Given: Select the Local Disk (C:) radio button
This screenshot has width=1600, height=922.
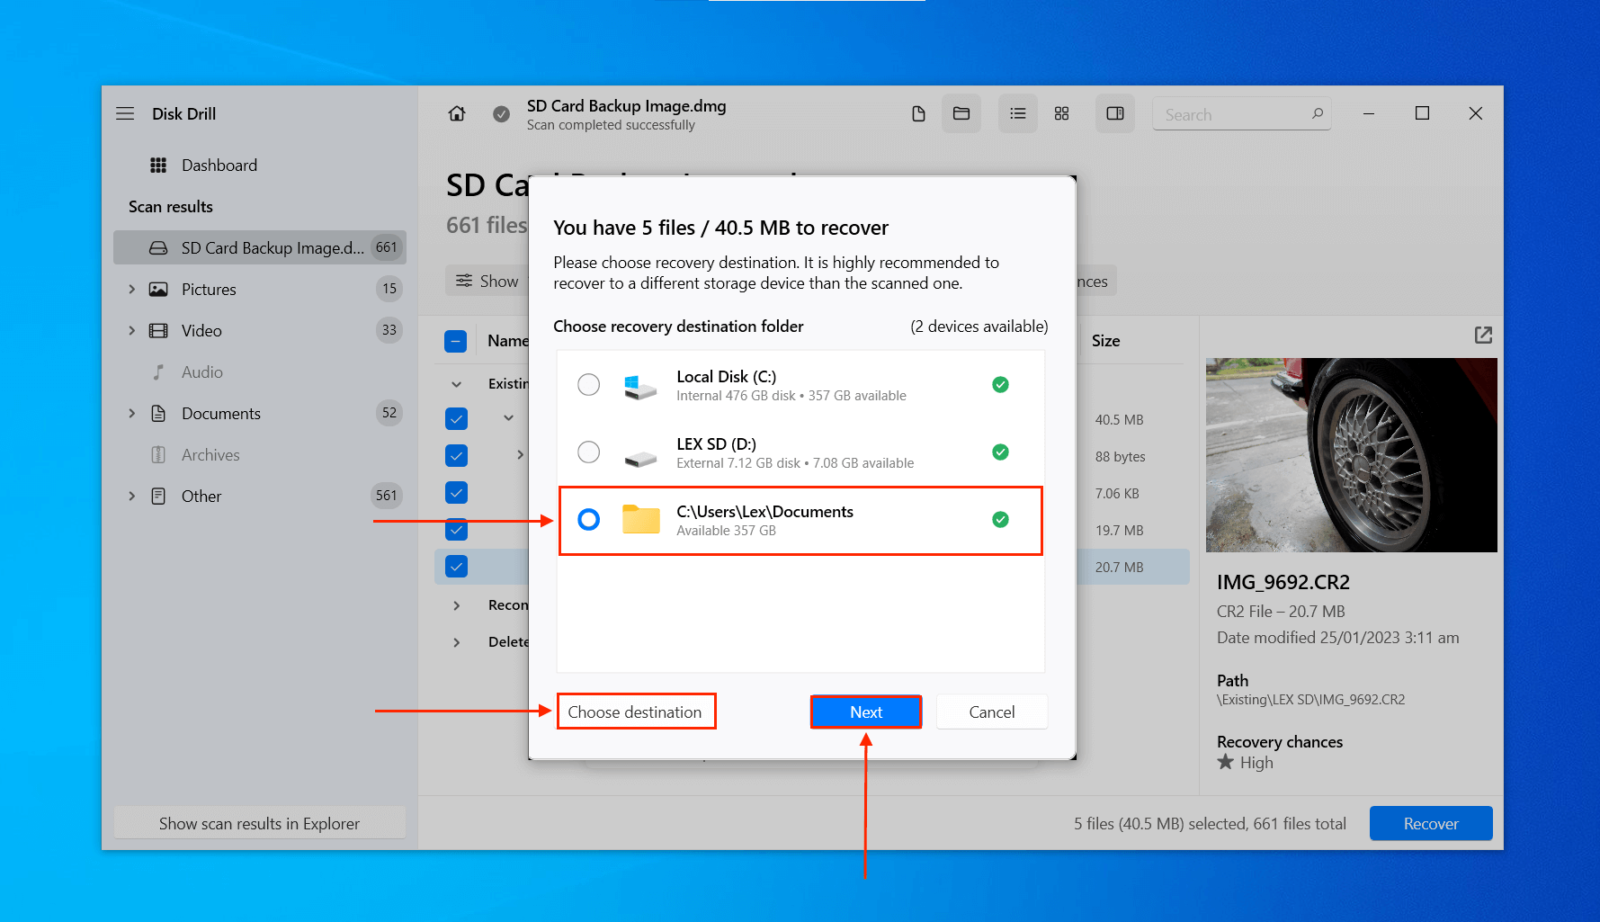Looking at the screenshot, I should [x=588, y=384].
